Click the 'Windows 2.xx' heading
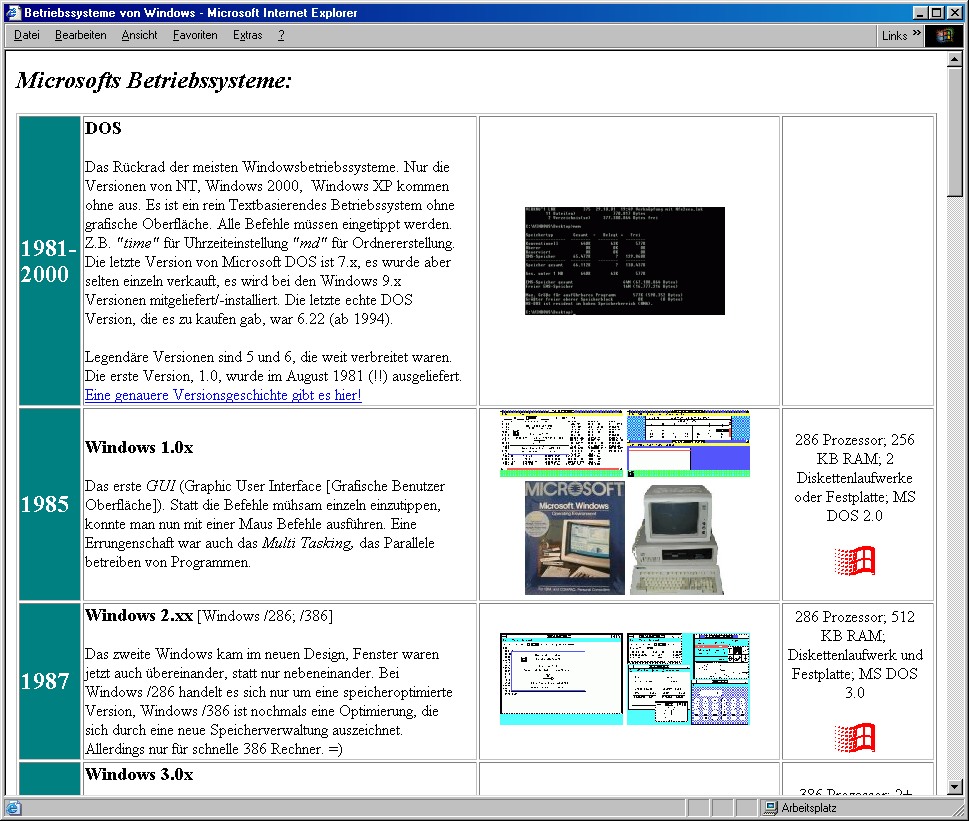The image size is (969, 821). 139,615
